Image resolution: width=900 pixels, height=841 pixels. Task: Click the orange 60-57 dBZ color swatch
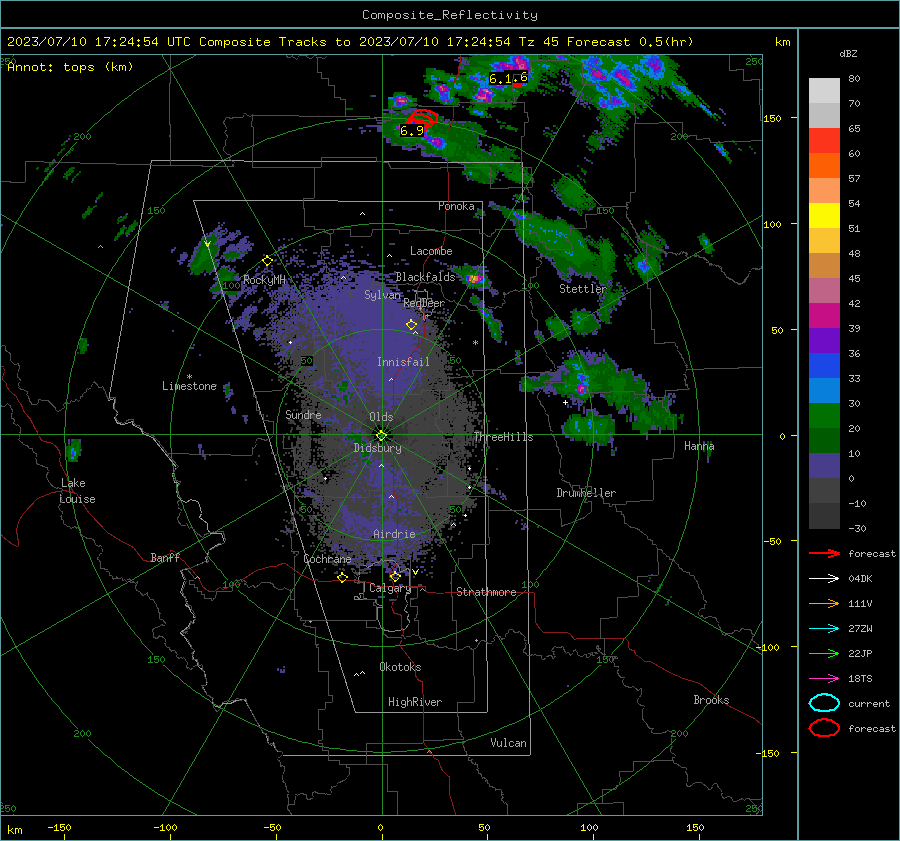click(824, 166)
